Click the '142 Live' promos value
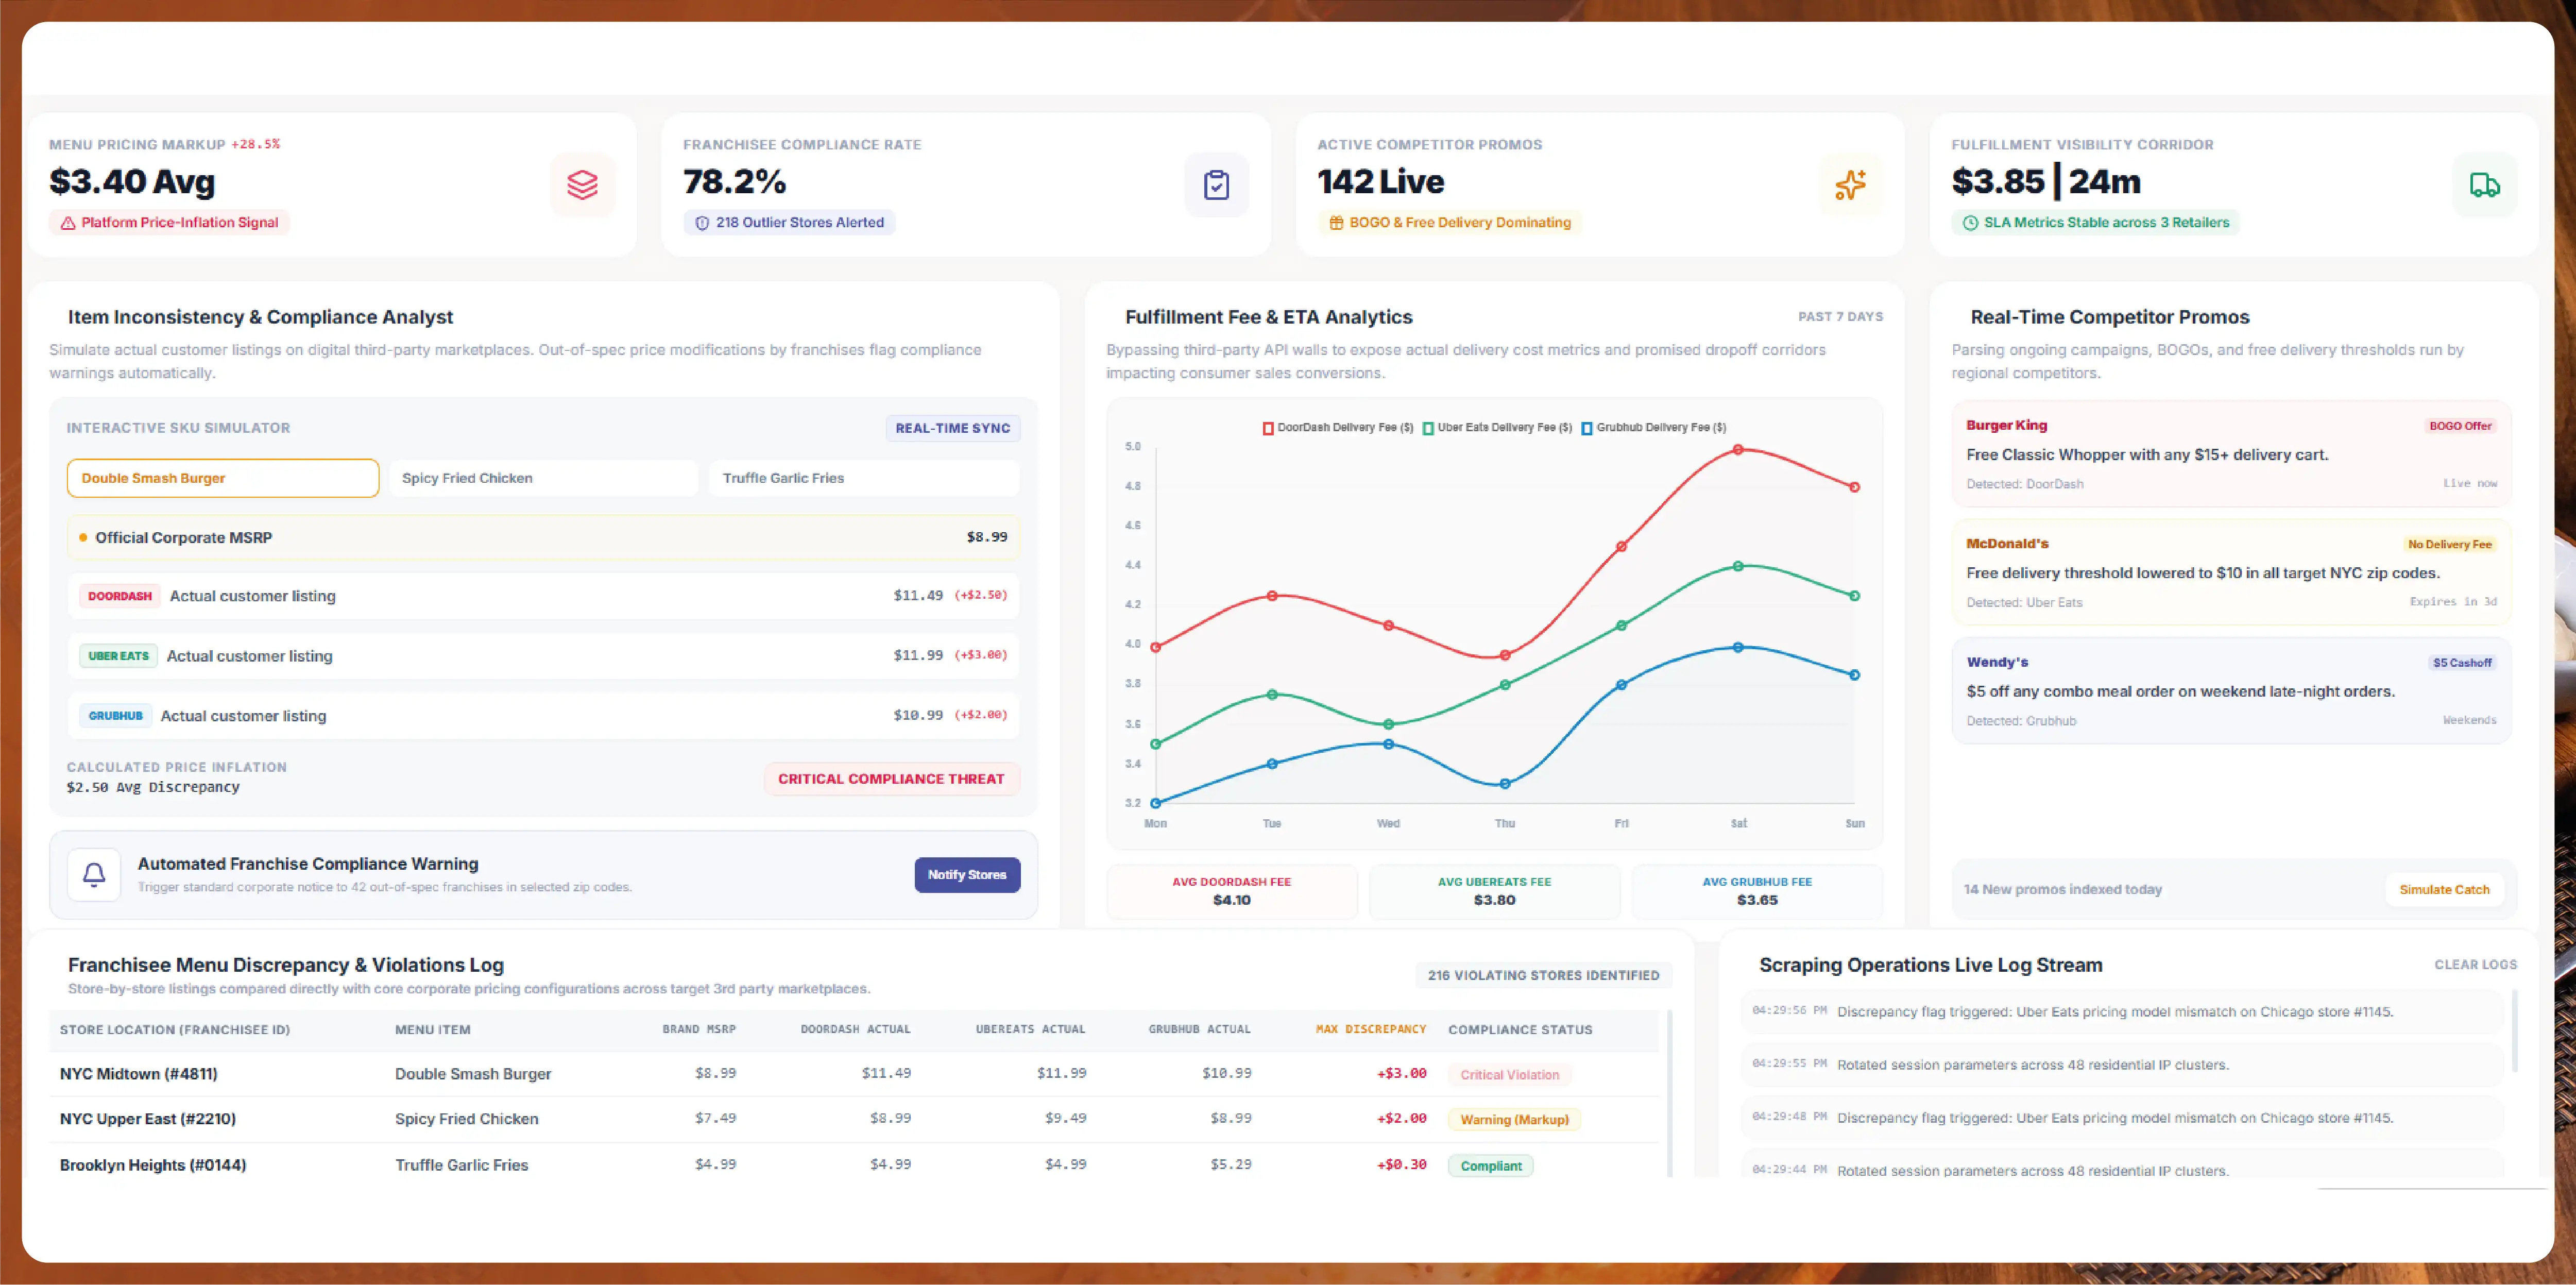The image size is (2576, 1285). click(1381, 182)
